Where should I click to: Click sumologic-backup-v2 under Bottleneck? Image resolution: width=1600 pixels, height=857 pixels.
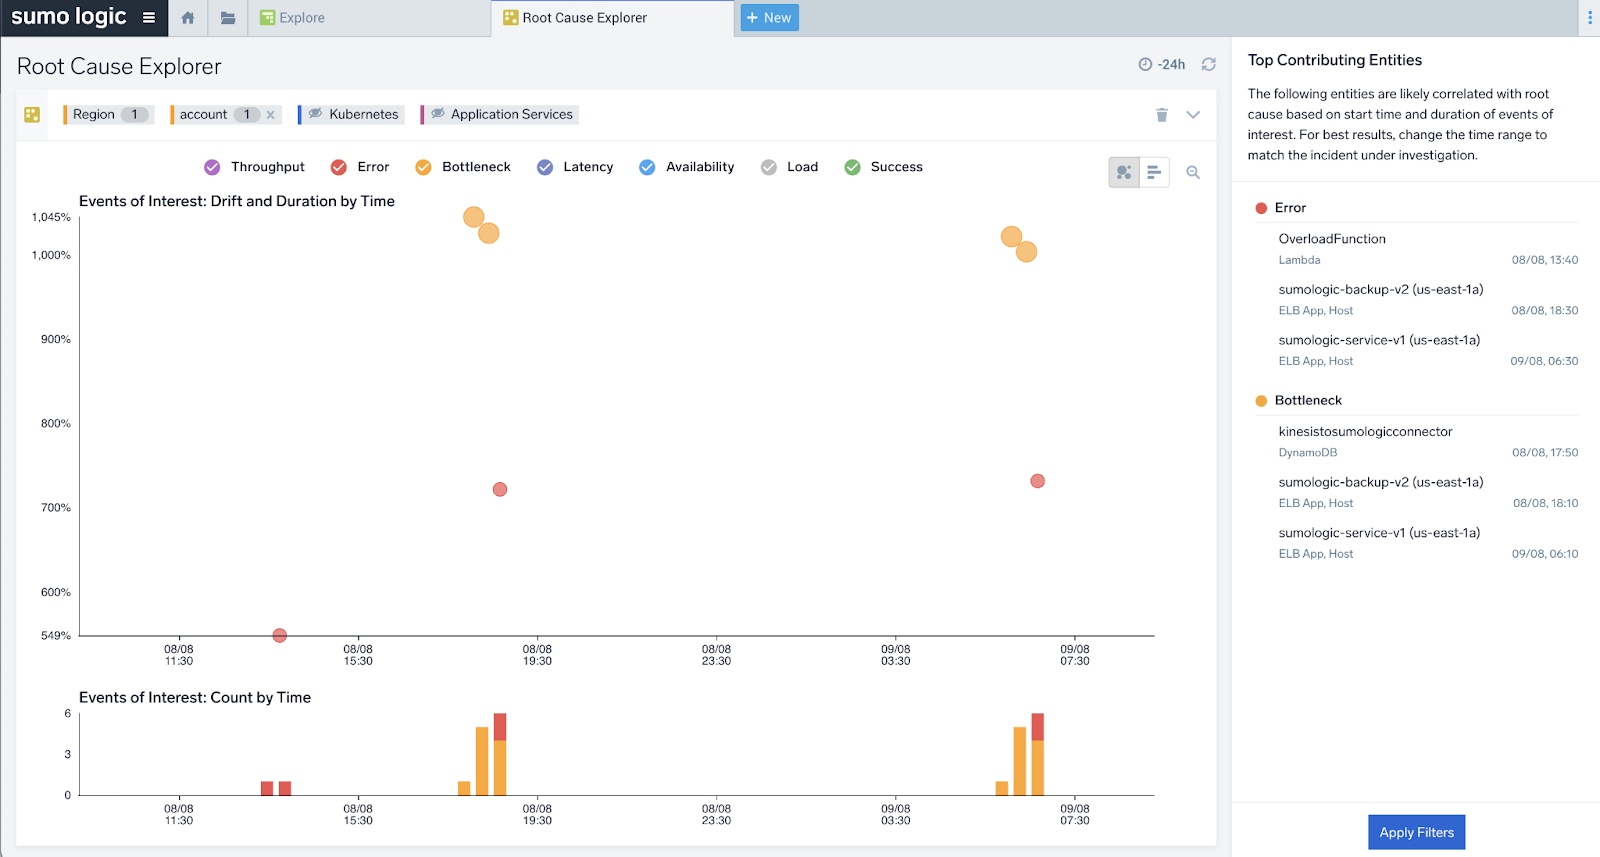[1380, 482]
